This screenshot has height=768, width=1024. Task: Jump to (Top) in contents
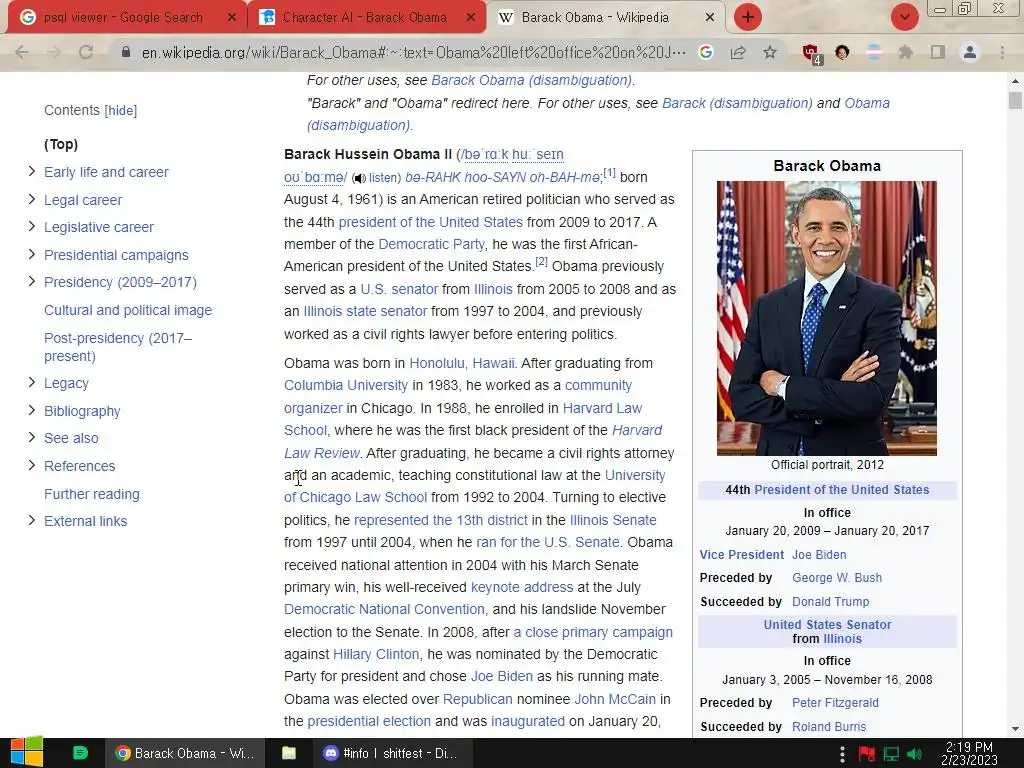(61, 144)
